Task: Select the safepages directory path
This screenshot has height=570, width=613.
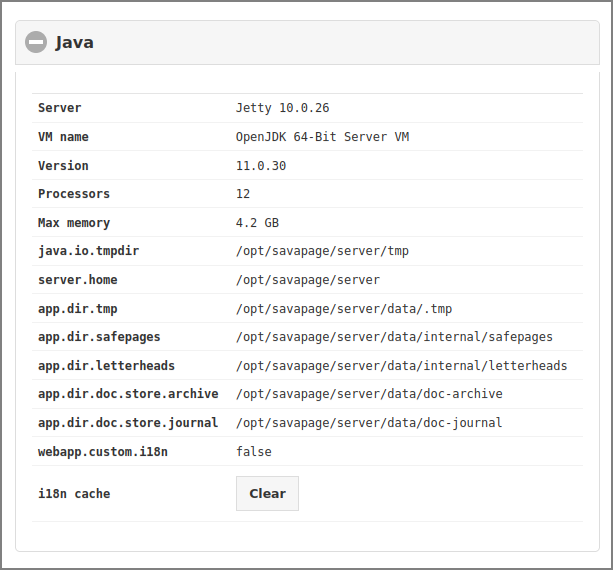Action: (x=394, y=337)
